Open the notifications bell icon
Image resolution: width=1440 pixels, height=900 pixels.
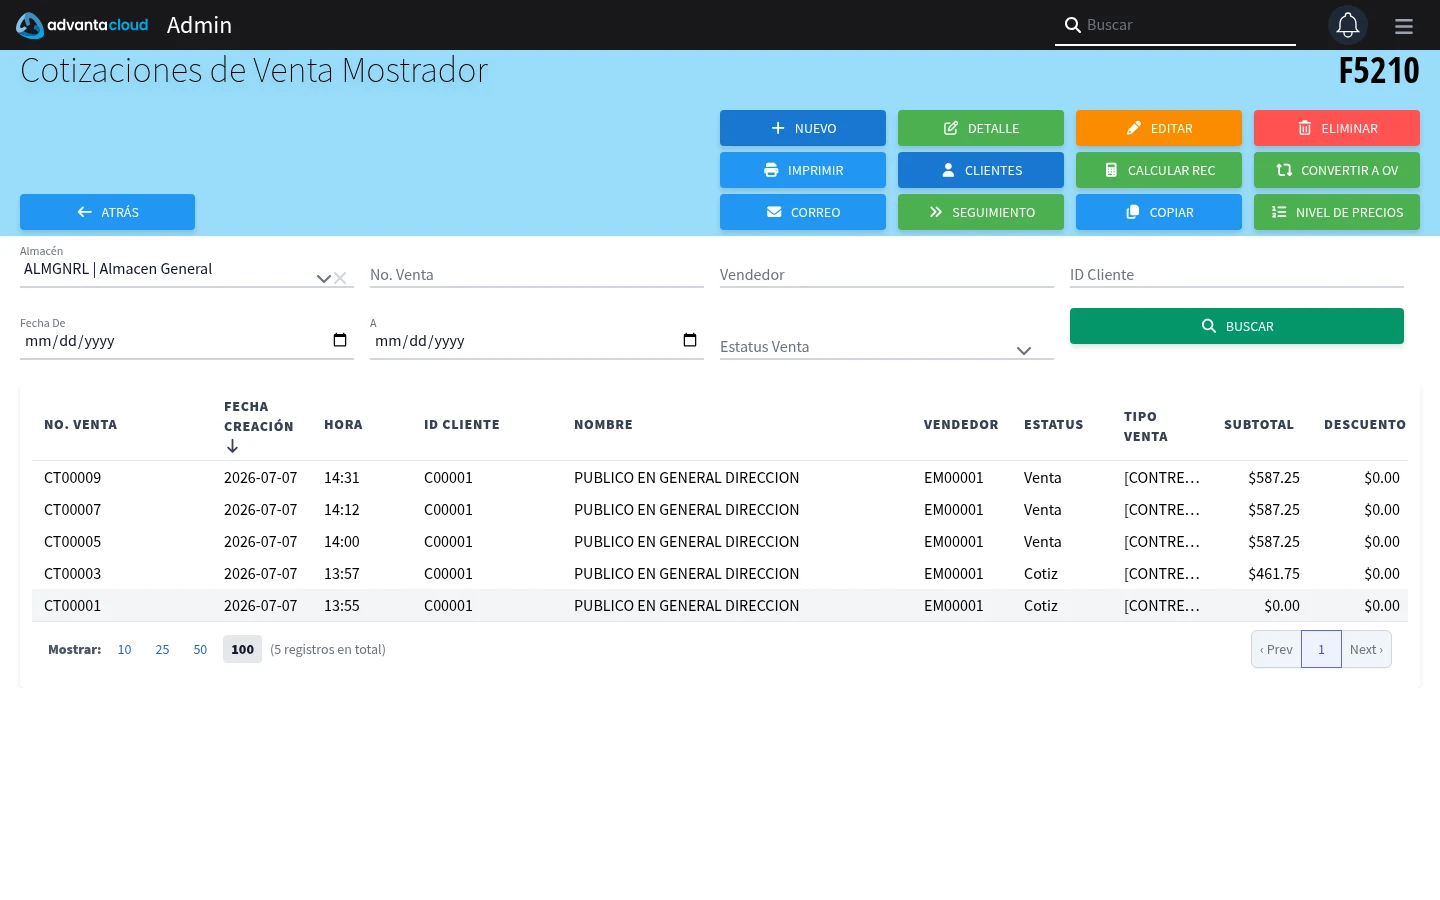click(x=1347, y=25)
